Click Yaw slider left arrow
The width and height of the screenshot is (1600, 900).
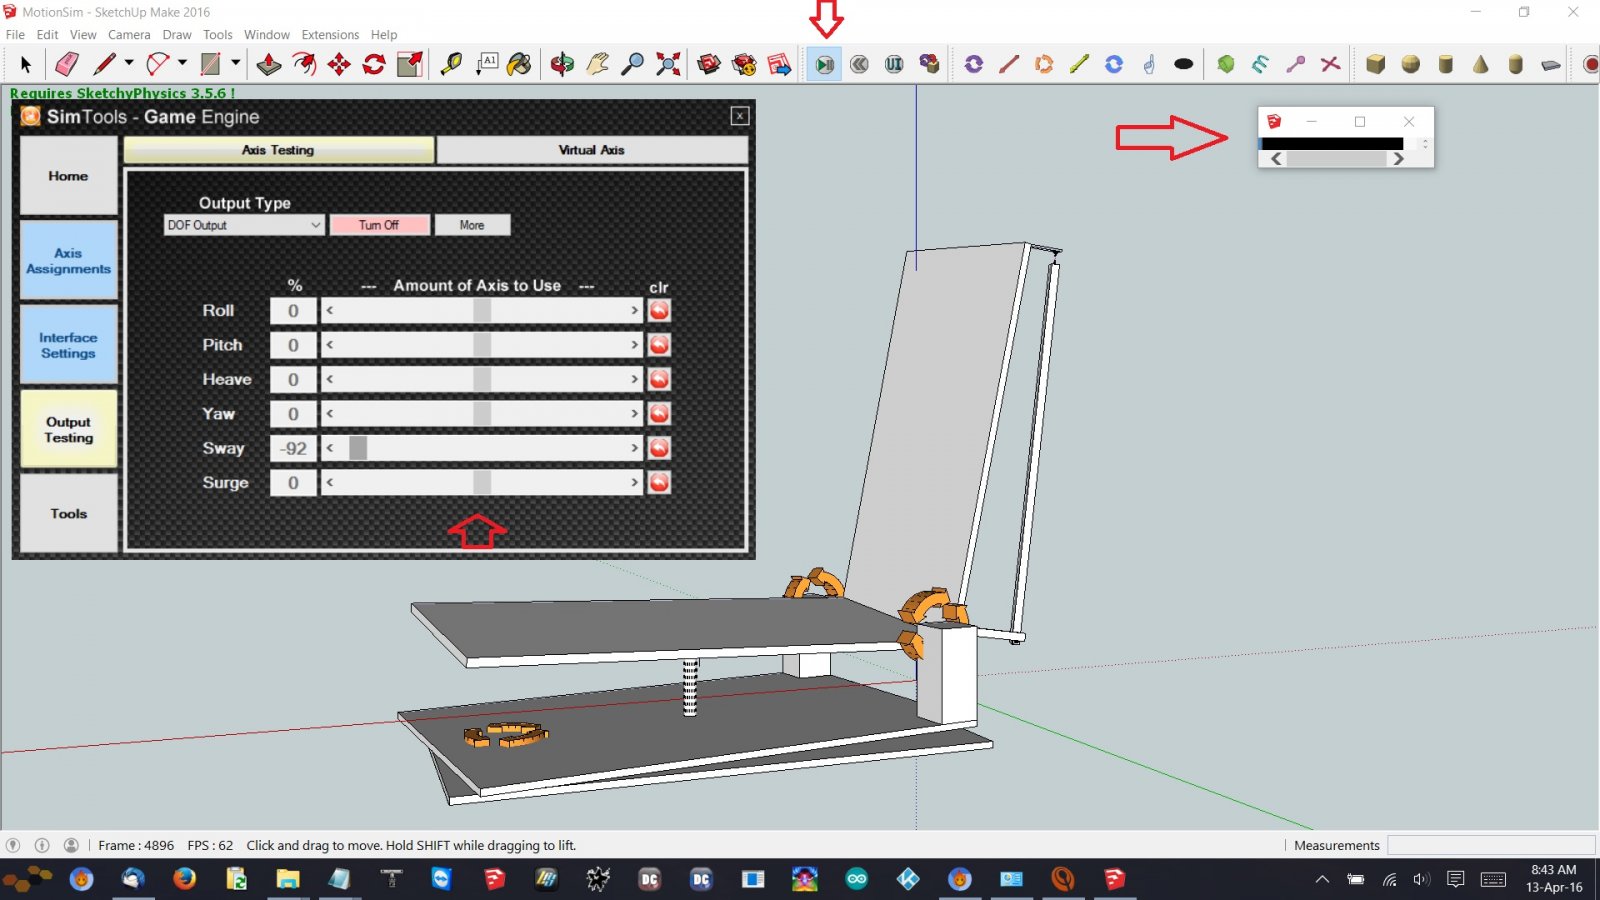pyautogui.click(x=329, y=414)
